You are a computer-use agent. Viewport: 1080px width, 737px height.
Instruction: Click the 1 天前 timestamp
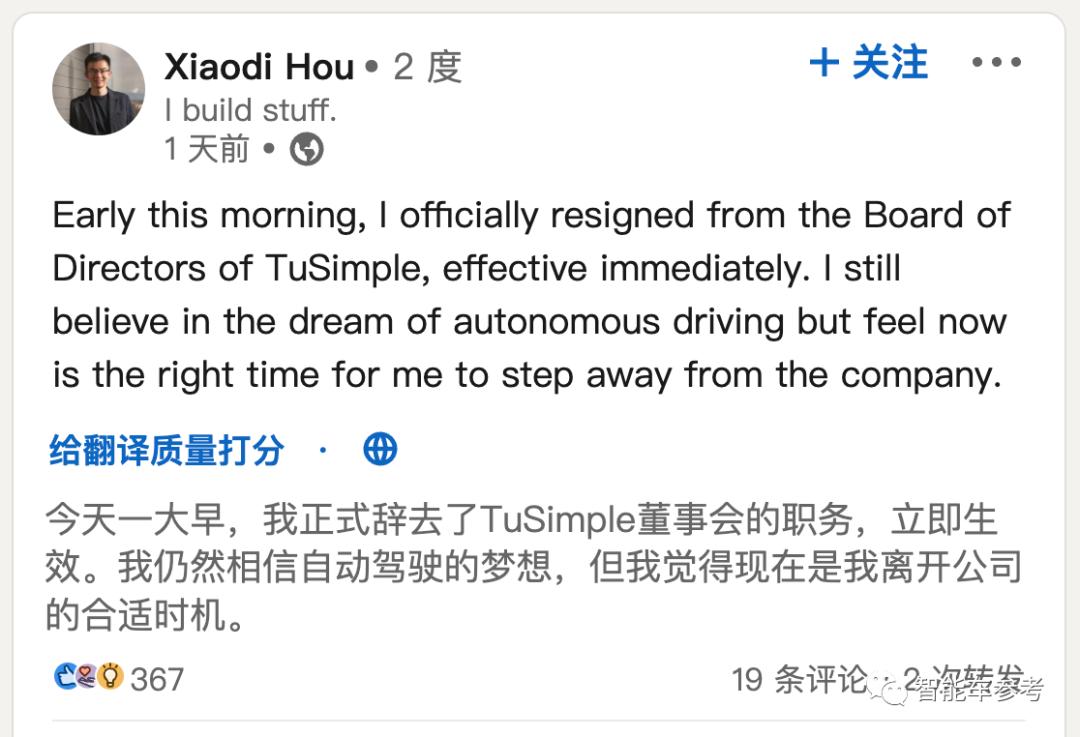[x=206, y=150]
